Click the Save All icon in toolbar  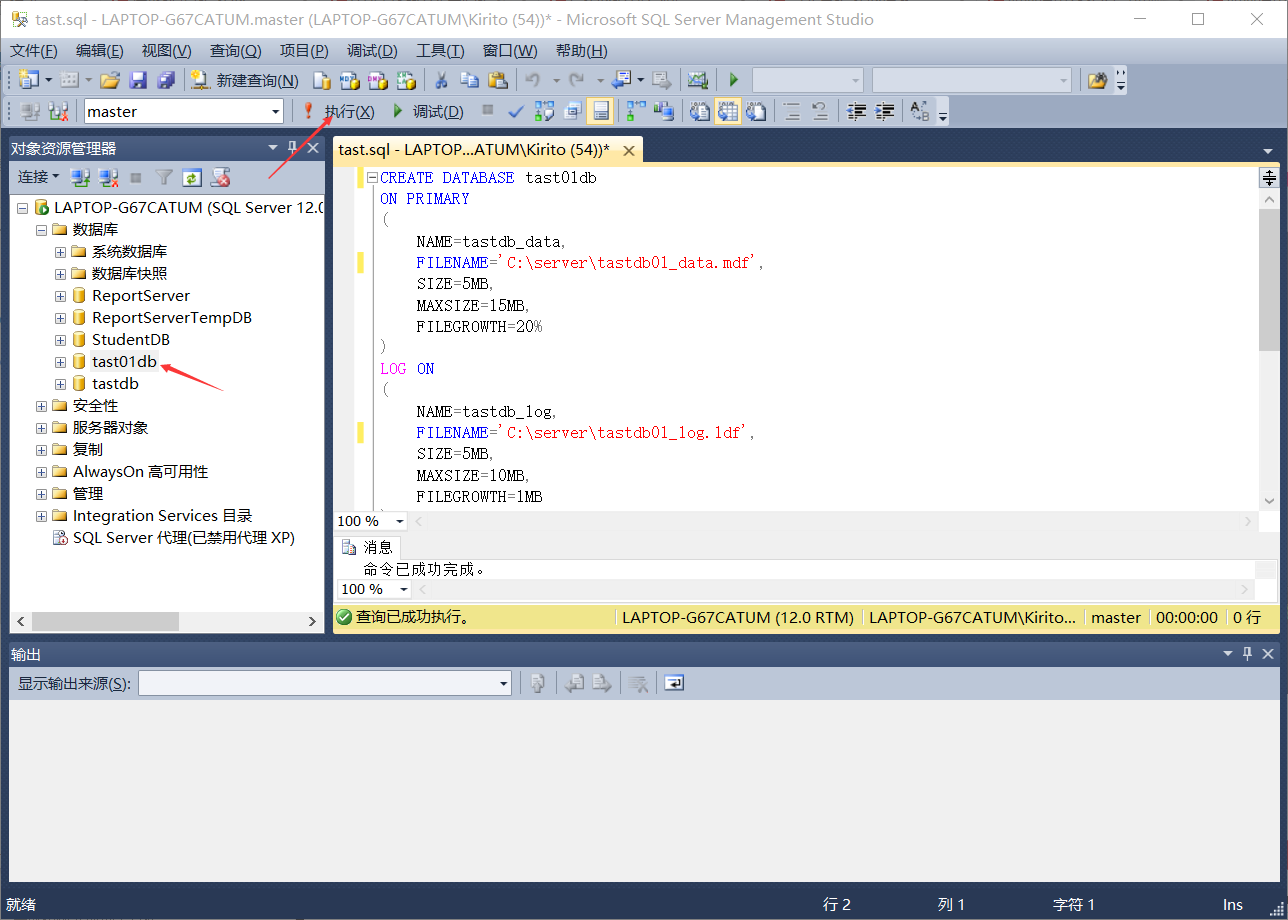(166, 80)
